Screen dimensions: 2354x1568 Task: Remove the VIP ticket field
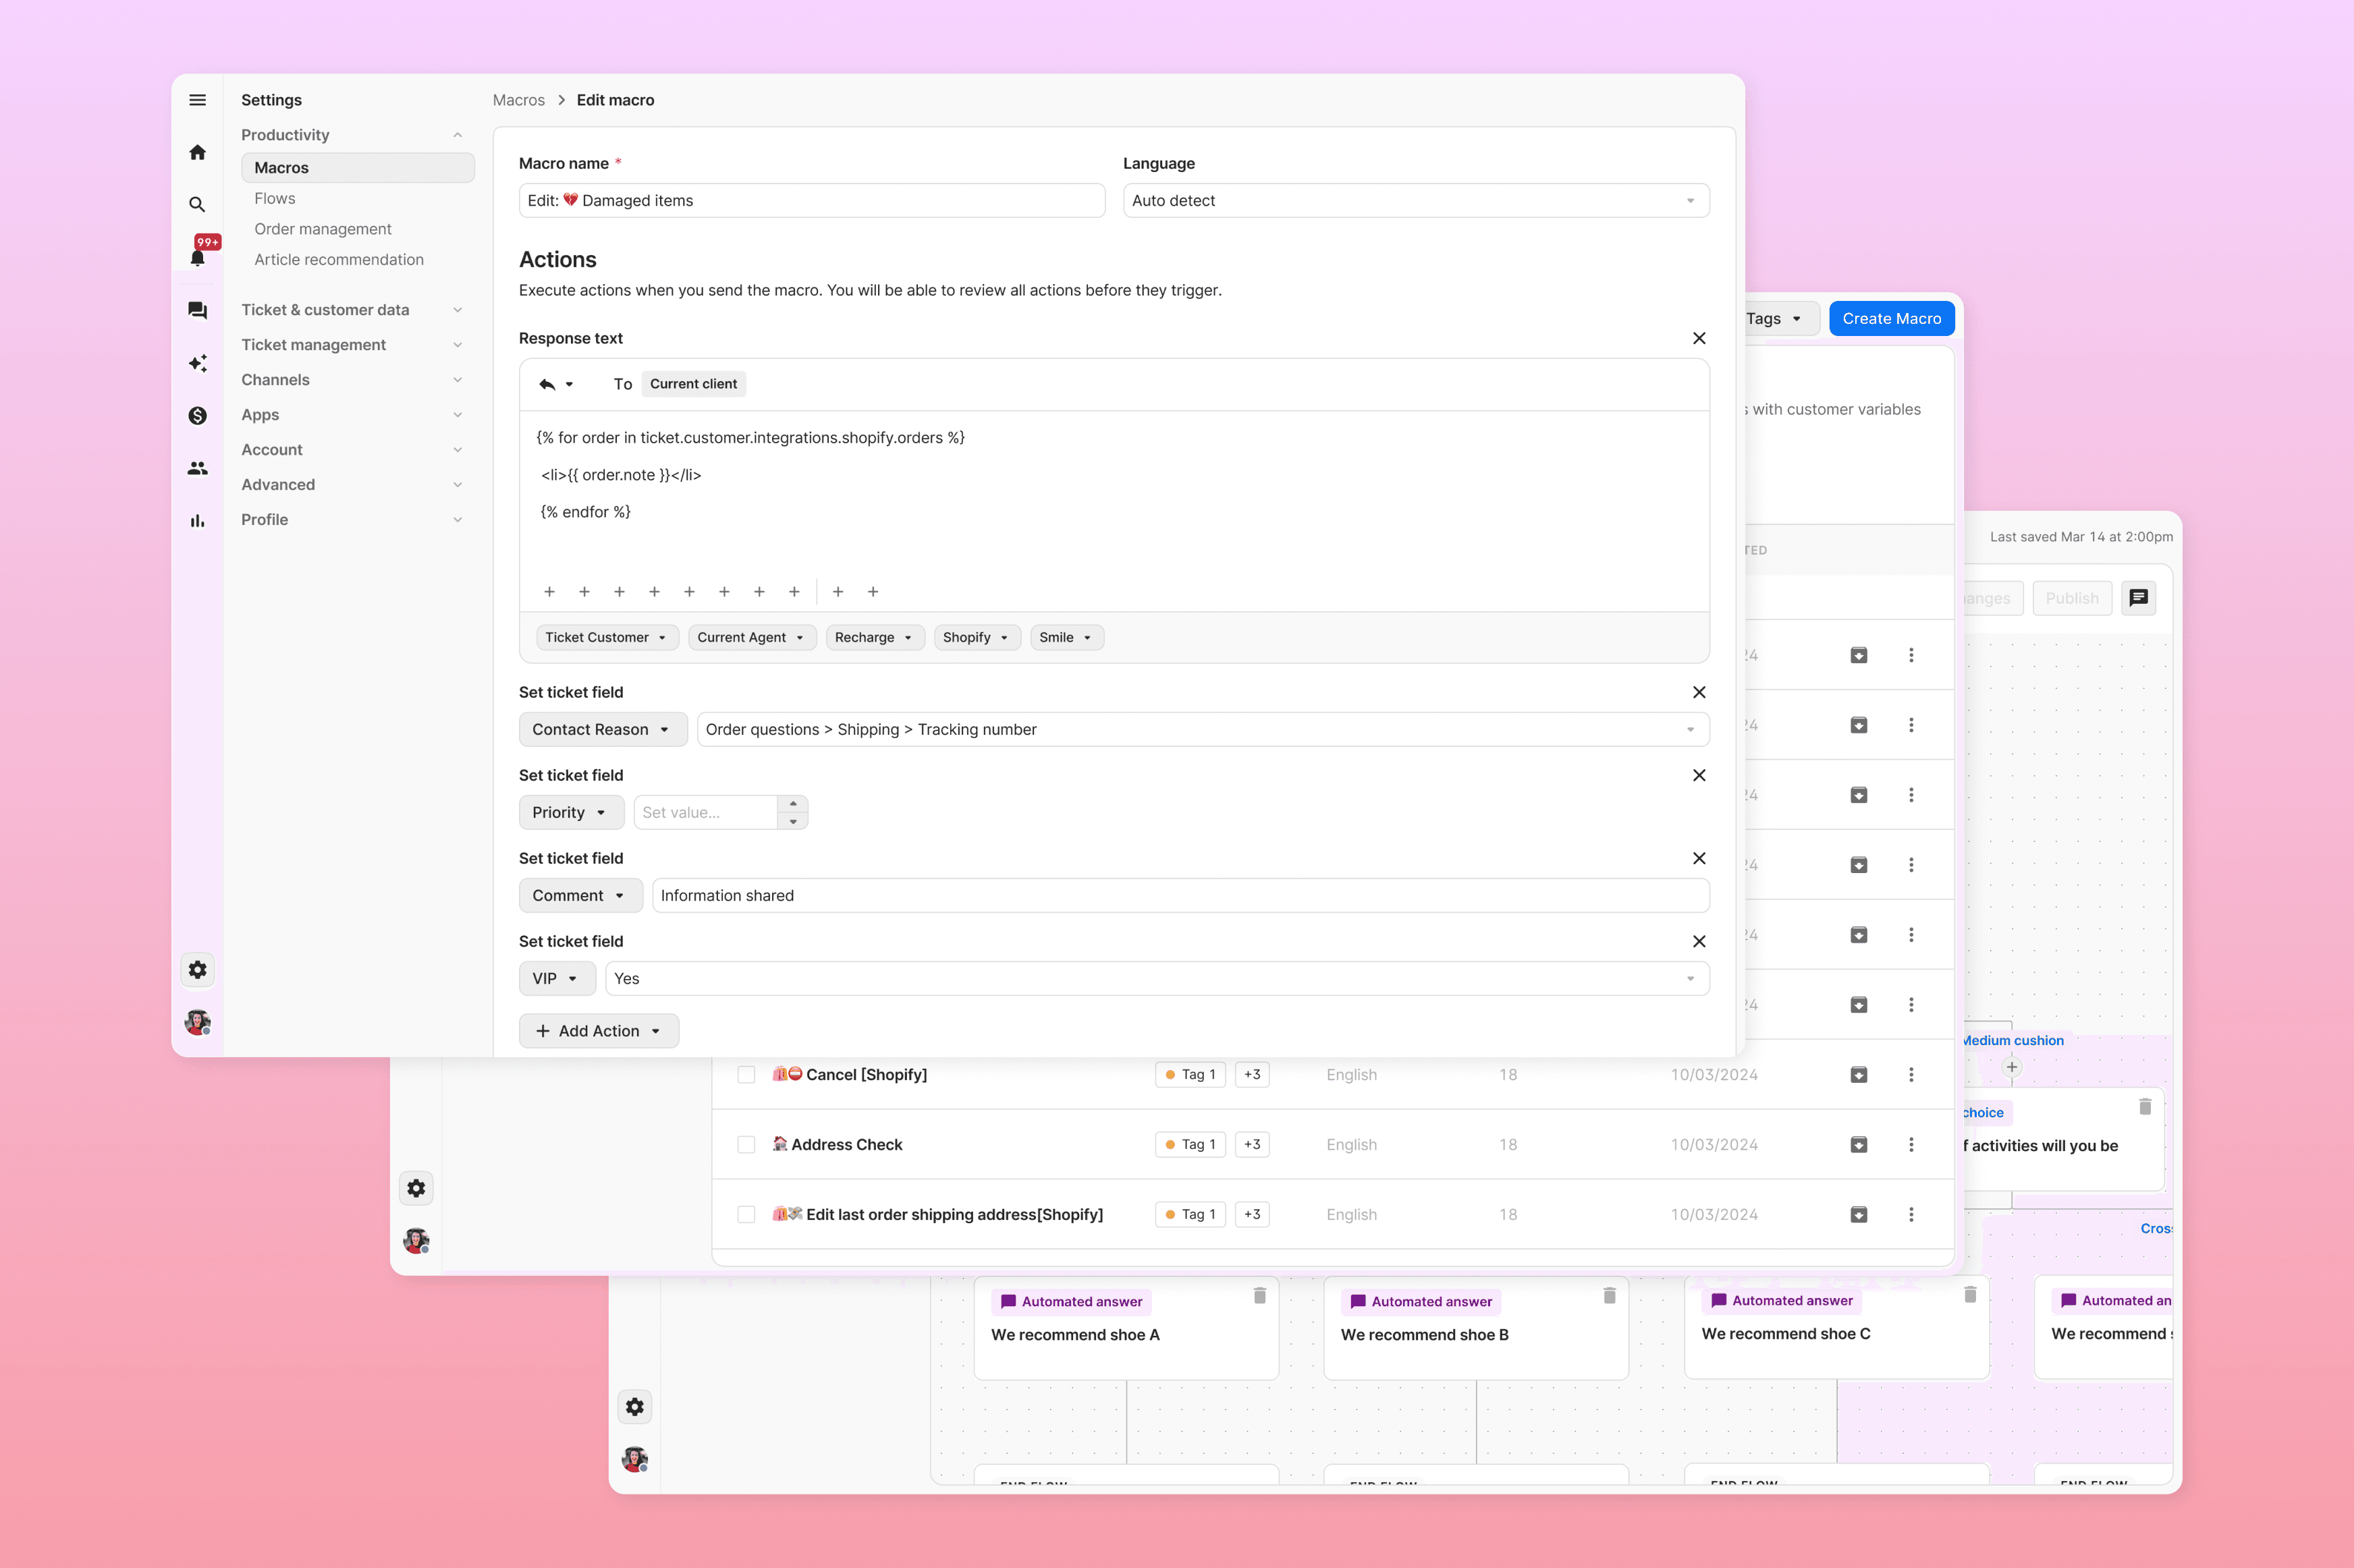1699,942
